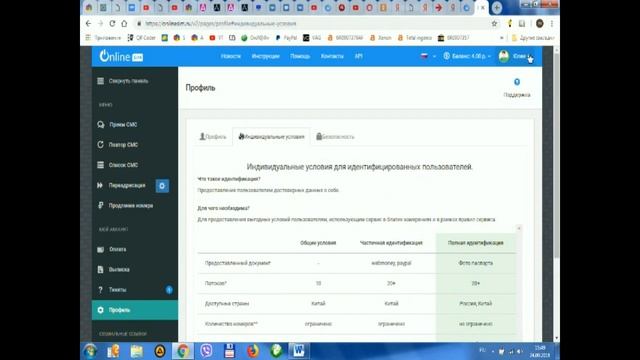640x360 pixels.
Task: Open the user account dropdown
Action: [515, 56]
